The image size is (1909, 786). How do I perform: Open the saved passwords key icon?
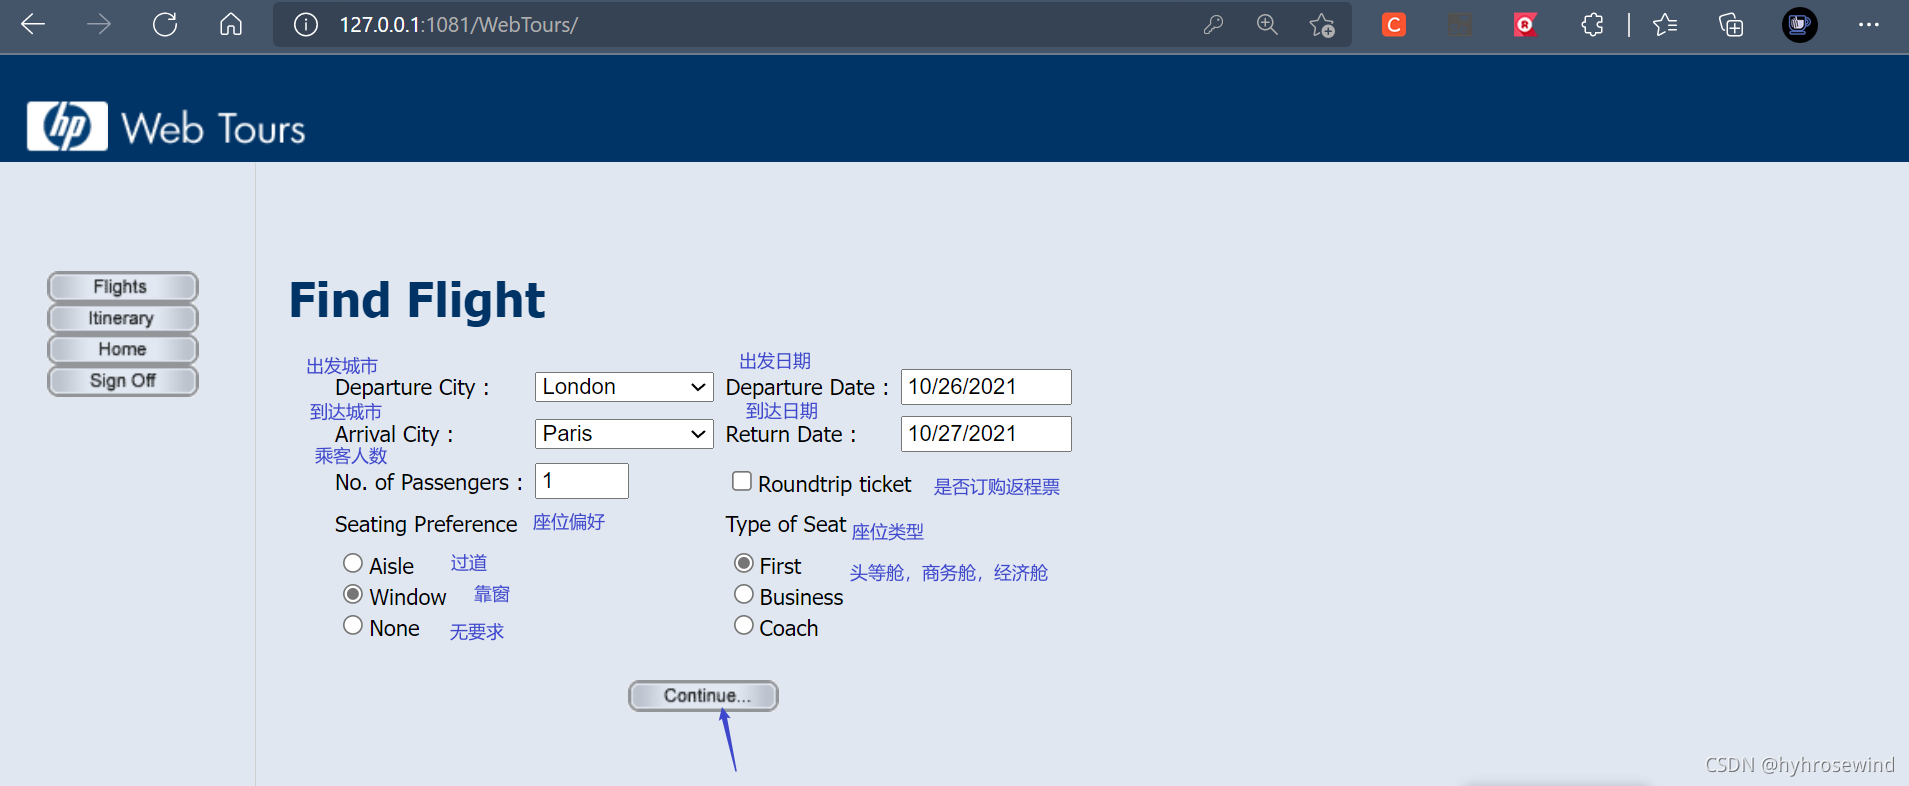point(1213,25)
